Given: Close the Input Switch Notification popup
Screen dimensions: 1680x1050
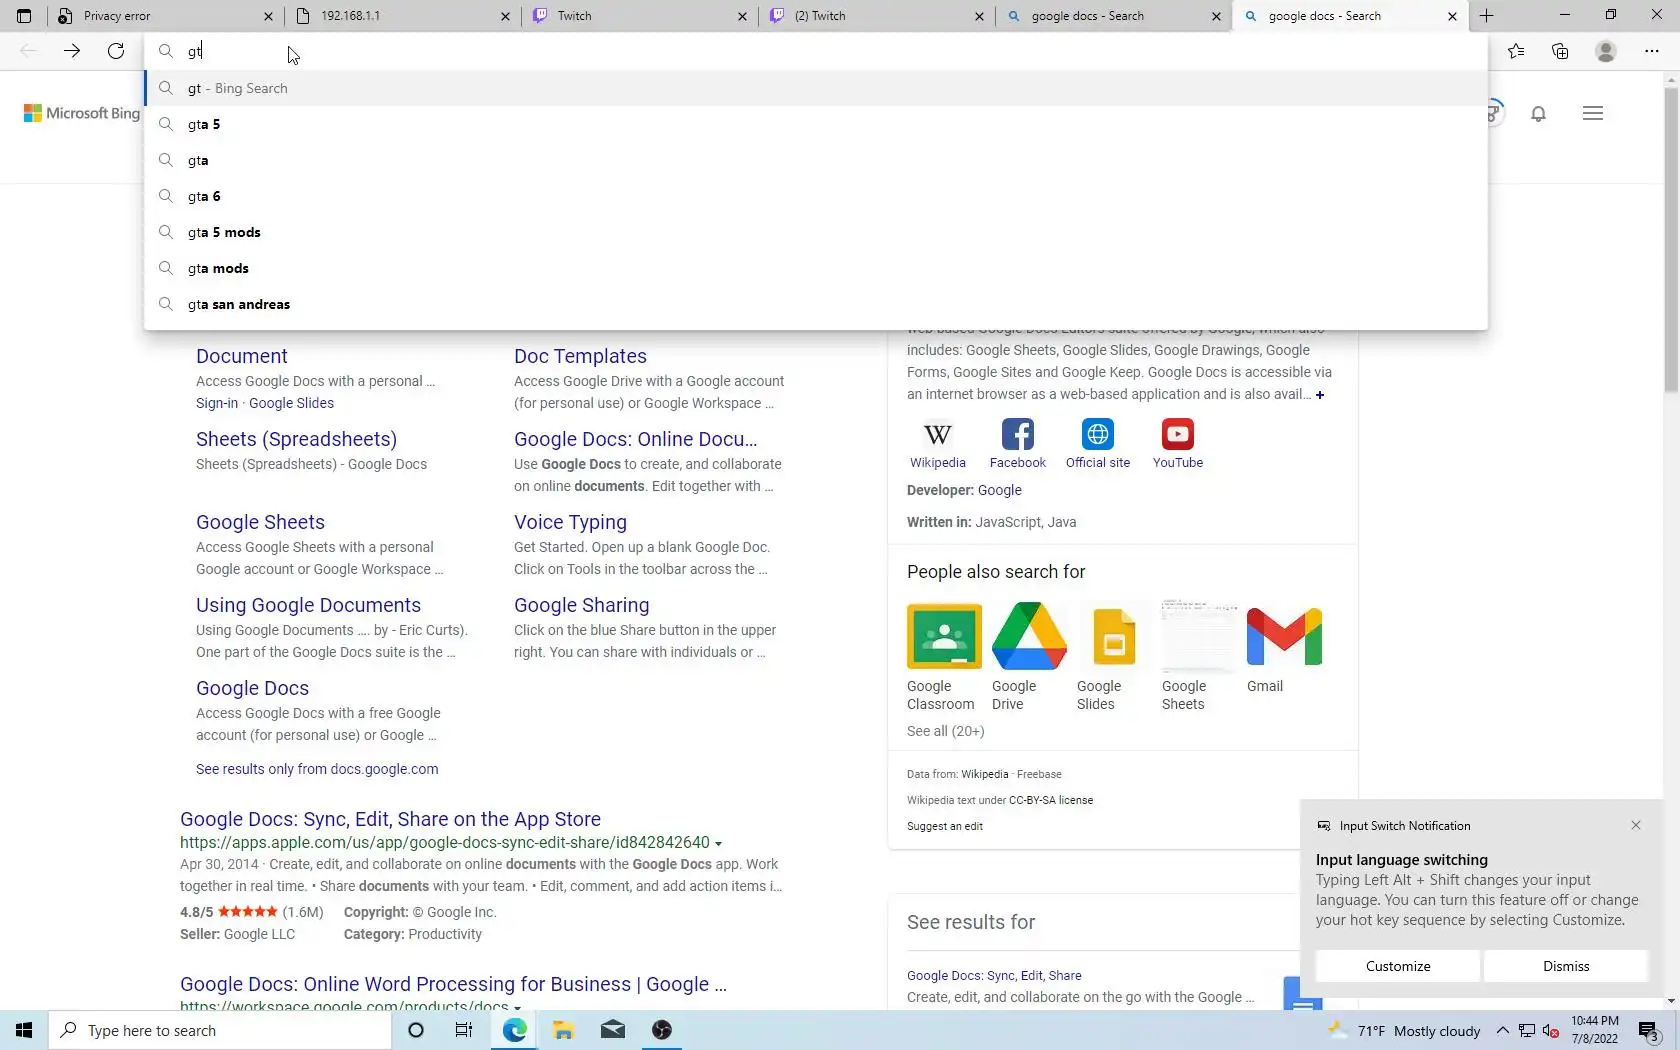Looking at the screenshot, I should (1636, 825).
